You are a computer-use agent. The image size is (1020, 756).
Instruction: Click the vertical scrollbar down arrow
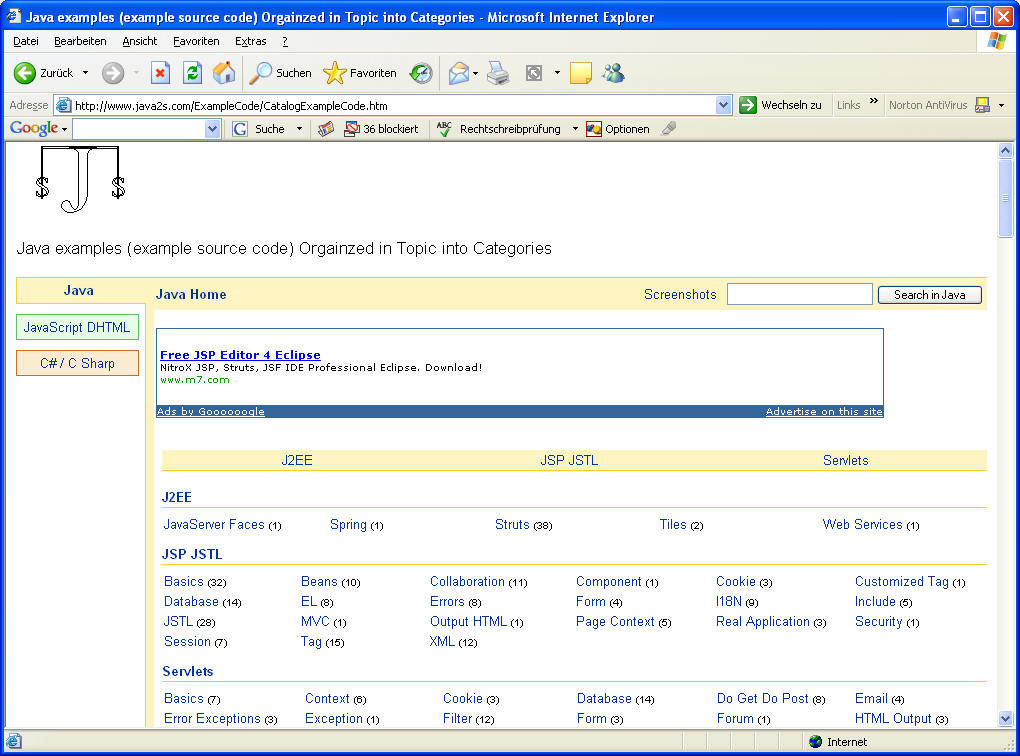tap(1005, 718)
